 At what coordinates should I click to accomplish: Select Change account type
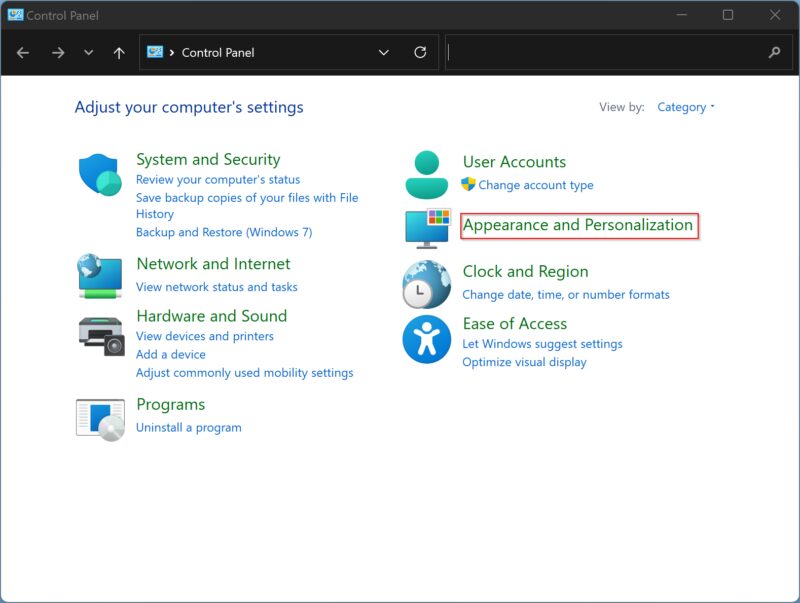click(536, 185)
